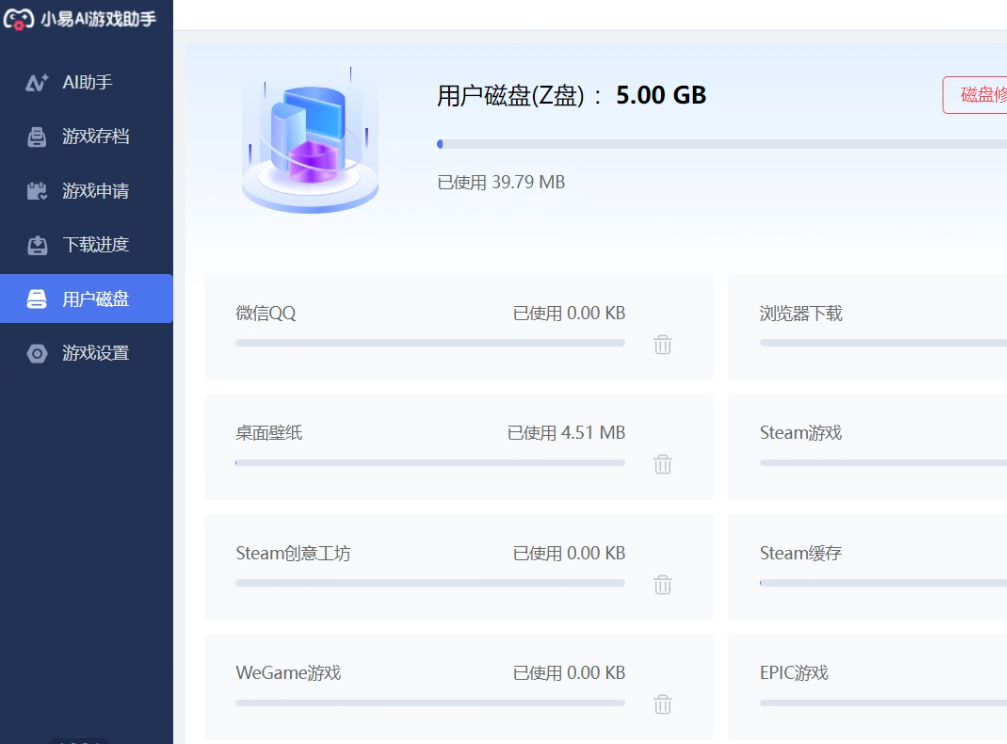Switch to 游戏存档 page
This screenshot has height=744, width=1007.
click(95, 137)
